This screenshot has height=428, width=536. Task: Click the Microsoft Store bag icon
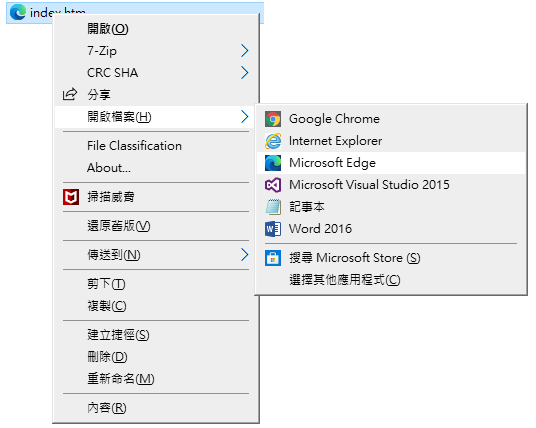(273, 258)
